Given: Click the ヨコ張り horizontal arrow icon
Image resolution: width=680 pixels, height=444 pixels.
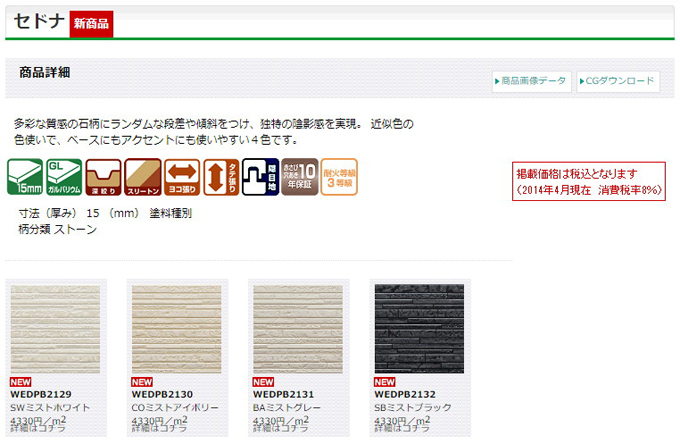Looking at the screenshot, I should 182,177.
